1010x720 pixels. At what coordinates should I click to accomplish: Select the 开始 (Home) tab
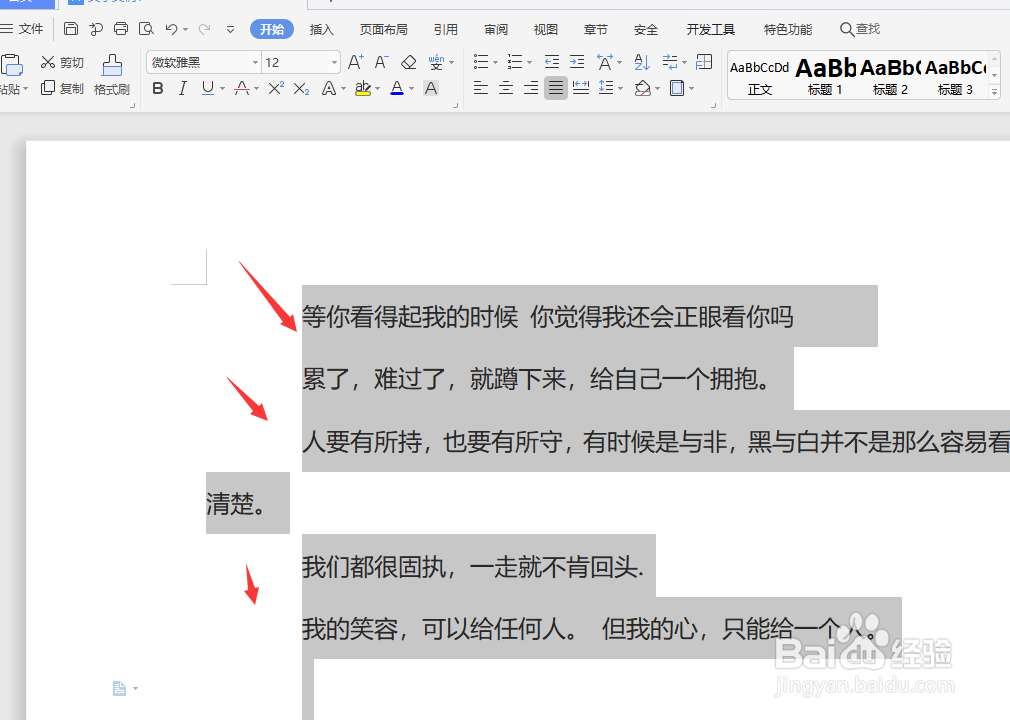click(x=272, y=30)
